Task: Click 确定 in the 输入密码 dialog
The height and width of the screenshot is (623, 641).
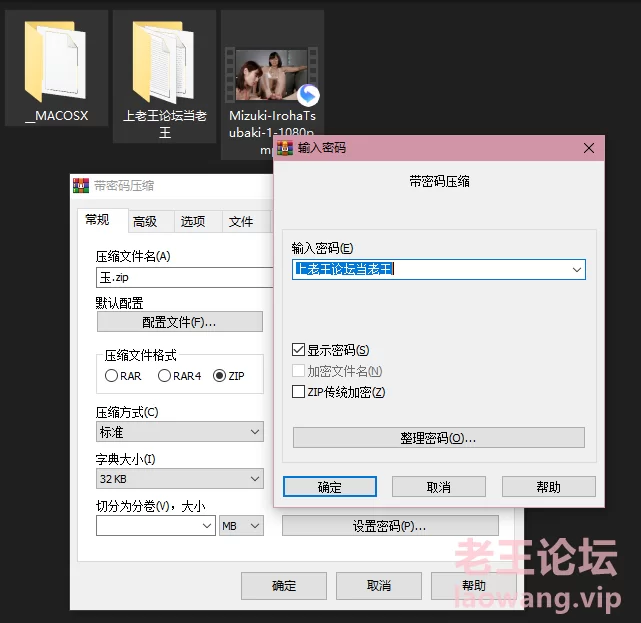Action: point(329,487)
